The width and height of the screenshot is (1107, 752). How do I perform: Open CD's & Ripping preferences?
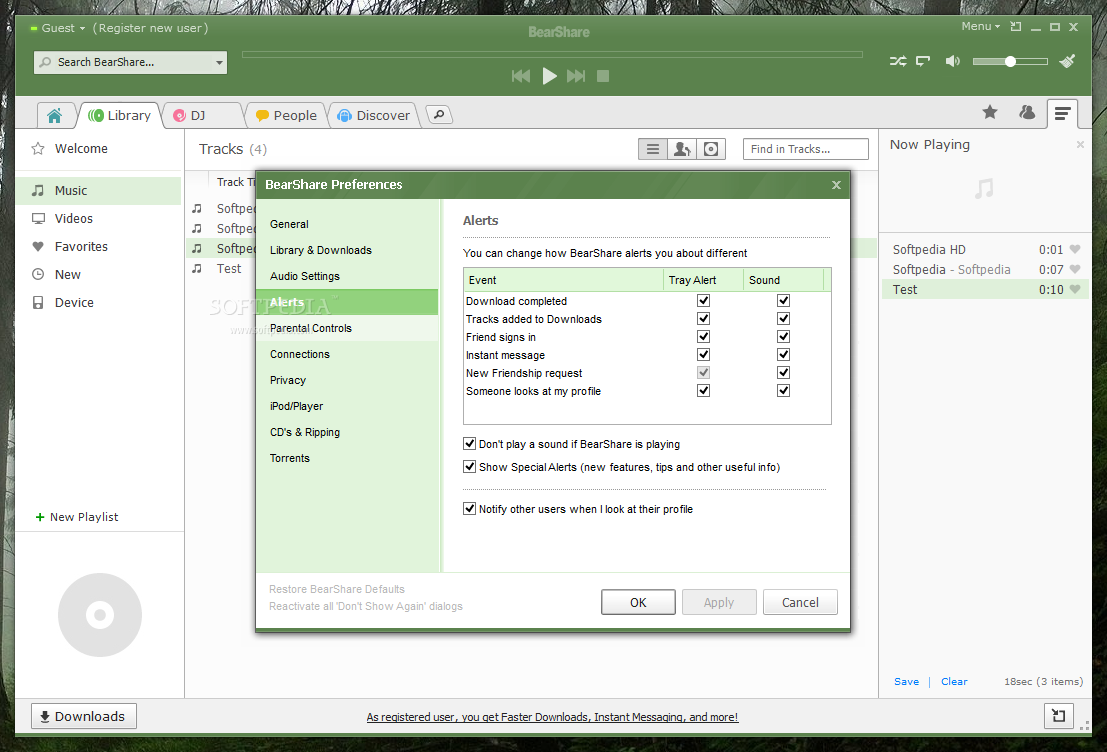click(x=347, y=432)
